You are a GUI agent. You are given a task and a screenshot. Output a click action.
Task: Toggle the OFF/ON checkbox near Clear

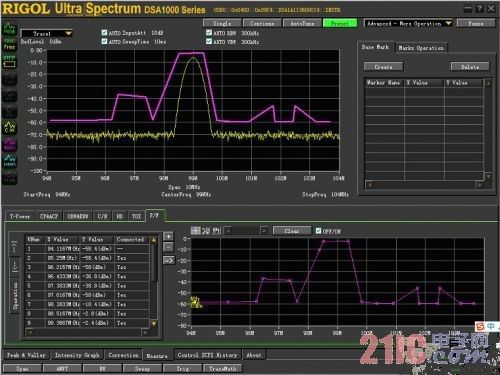tap(318, 231)
